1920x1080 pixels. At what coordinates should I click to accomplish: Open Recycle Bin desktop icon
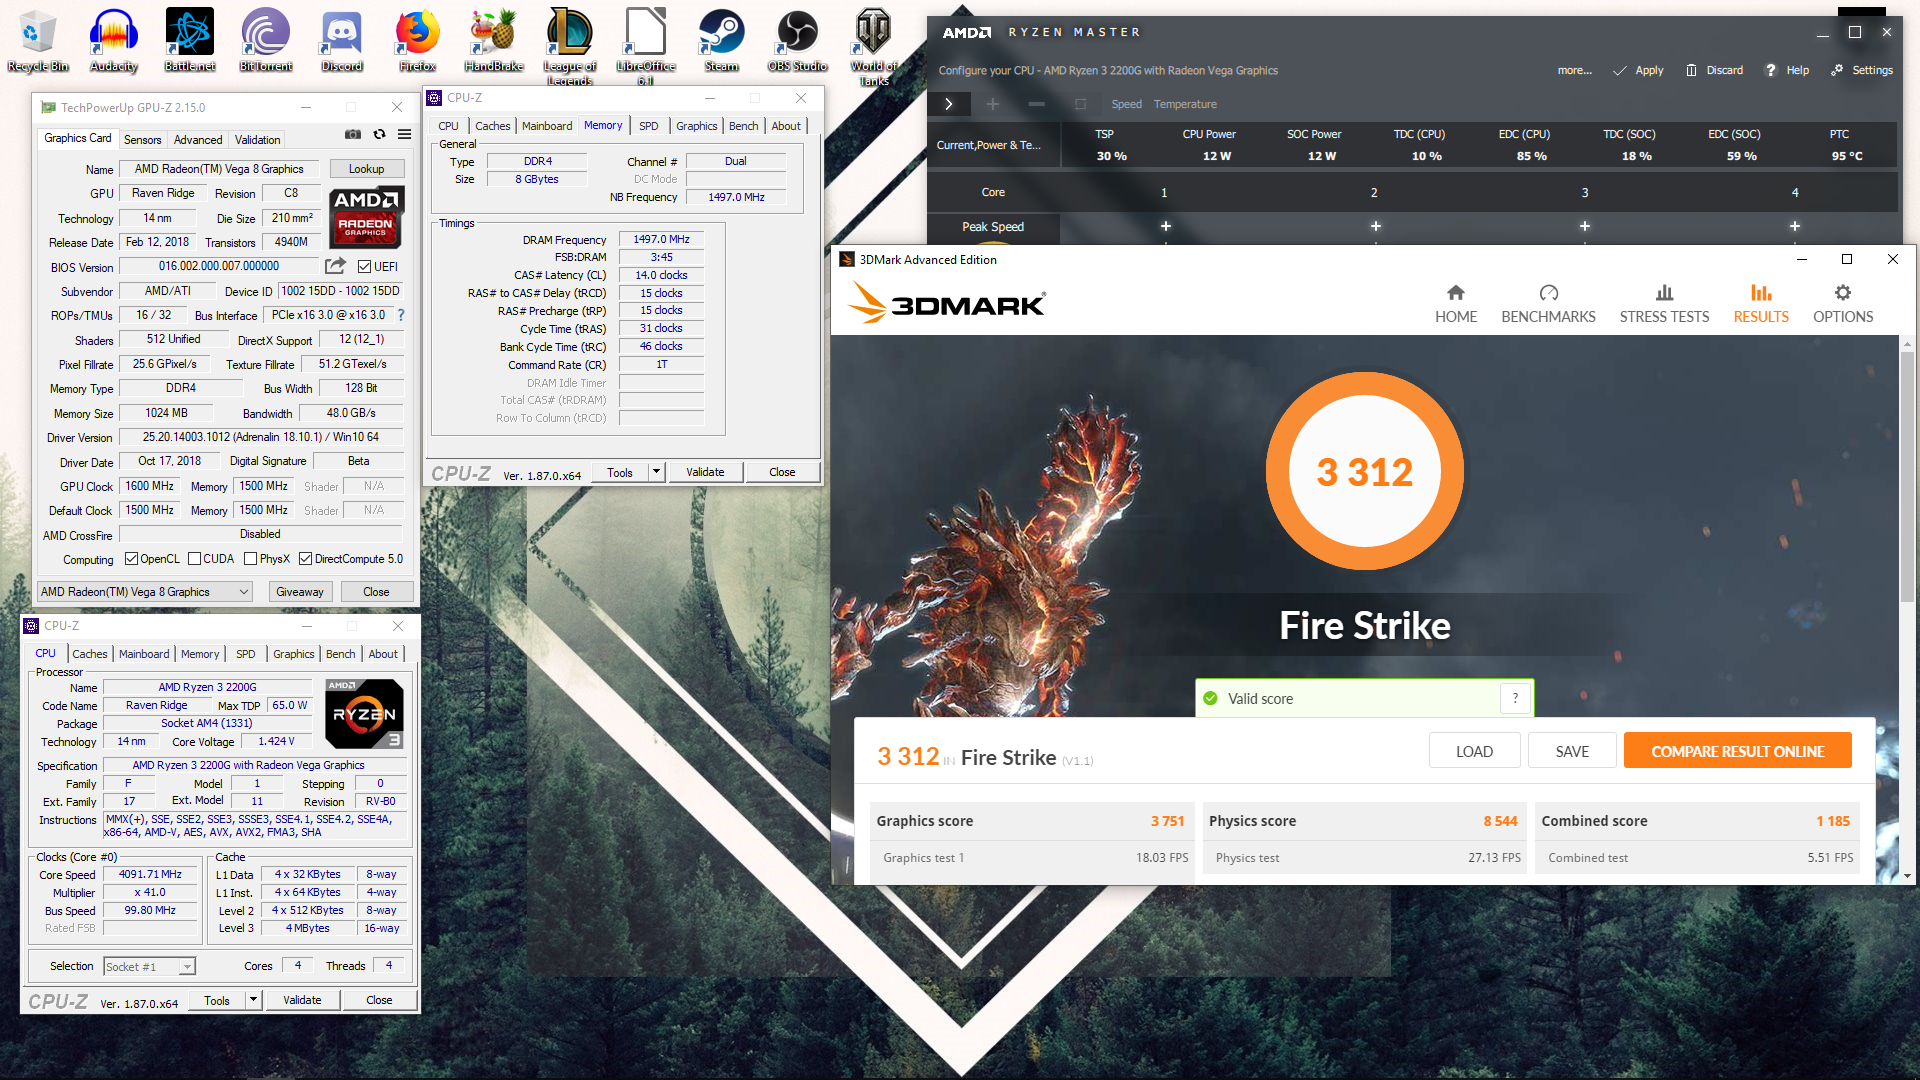pos(38,40)
